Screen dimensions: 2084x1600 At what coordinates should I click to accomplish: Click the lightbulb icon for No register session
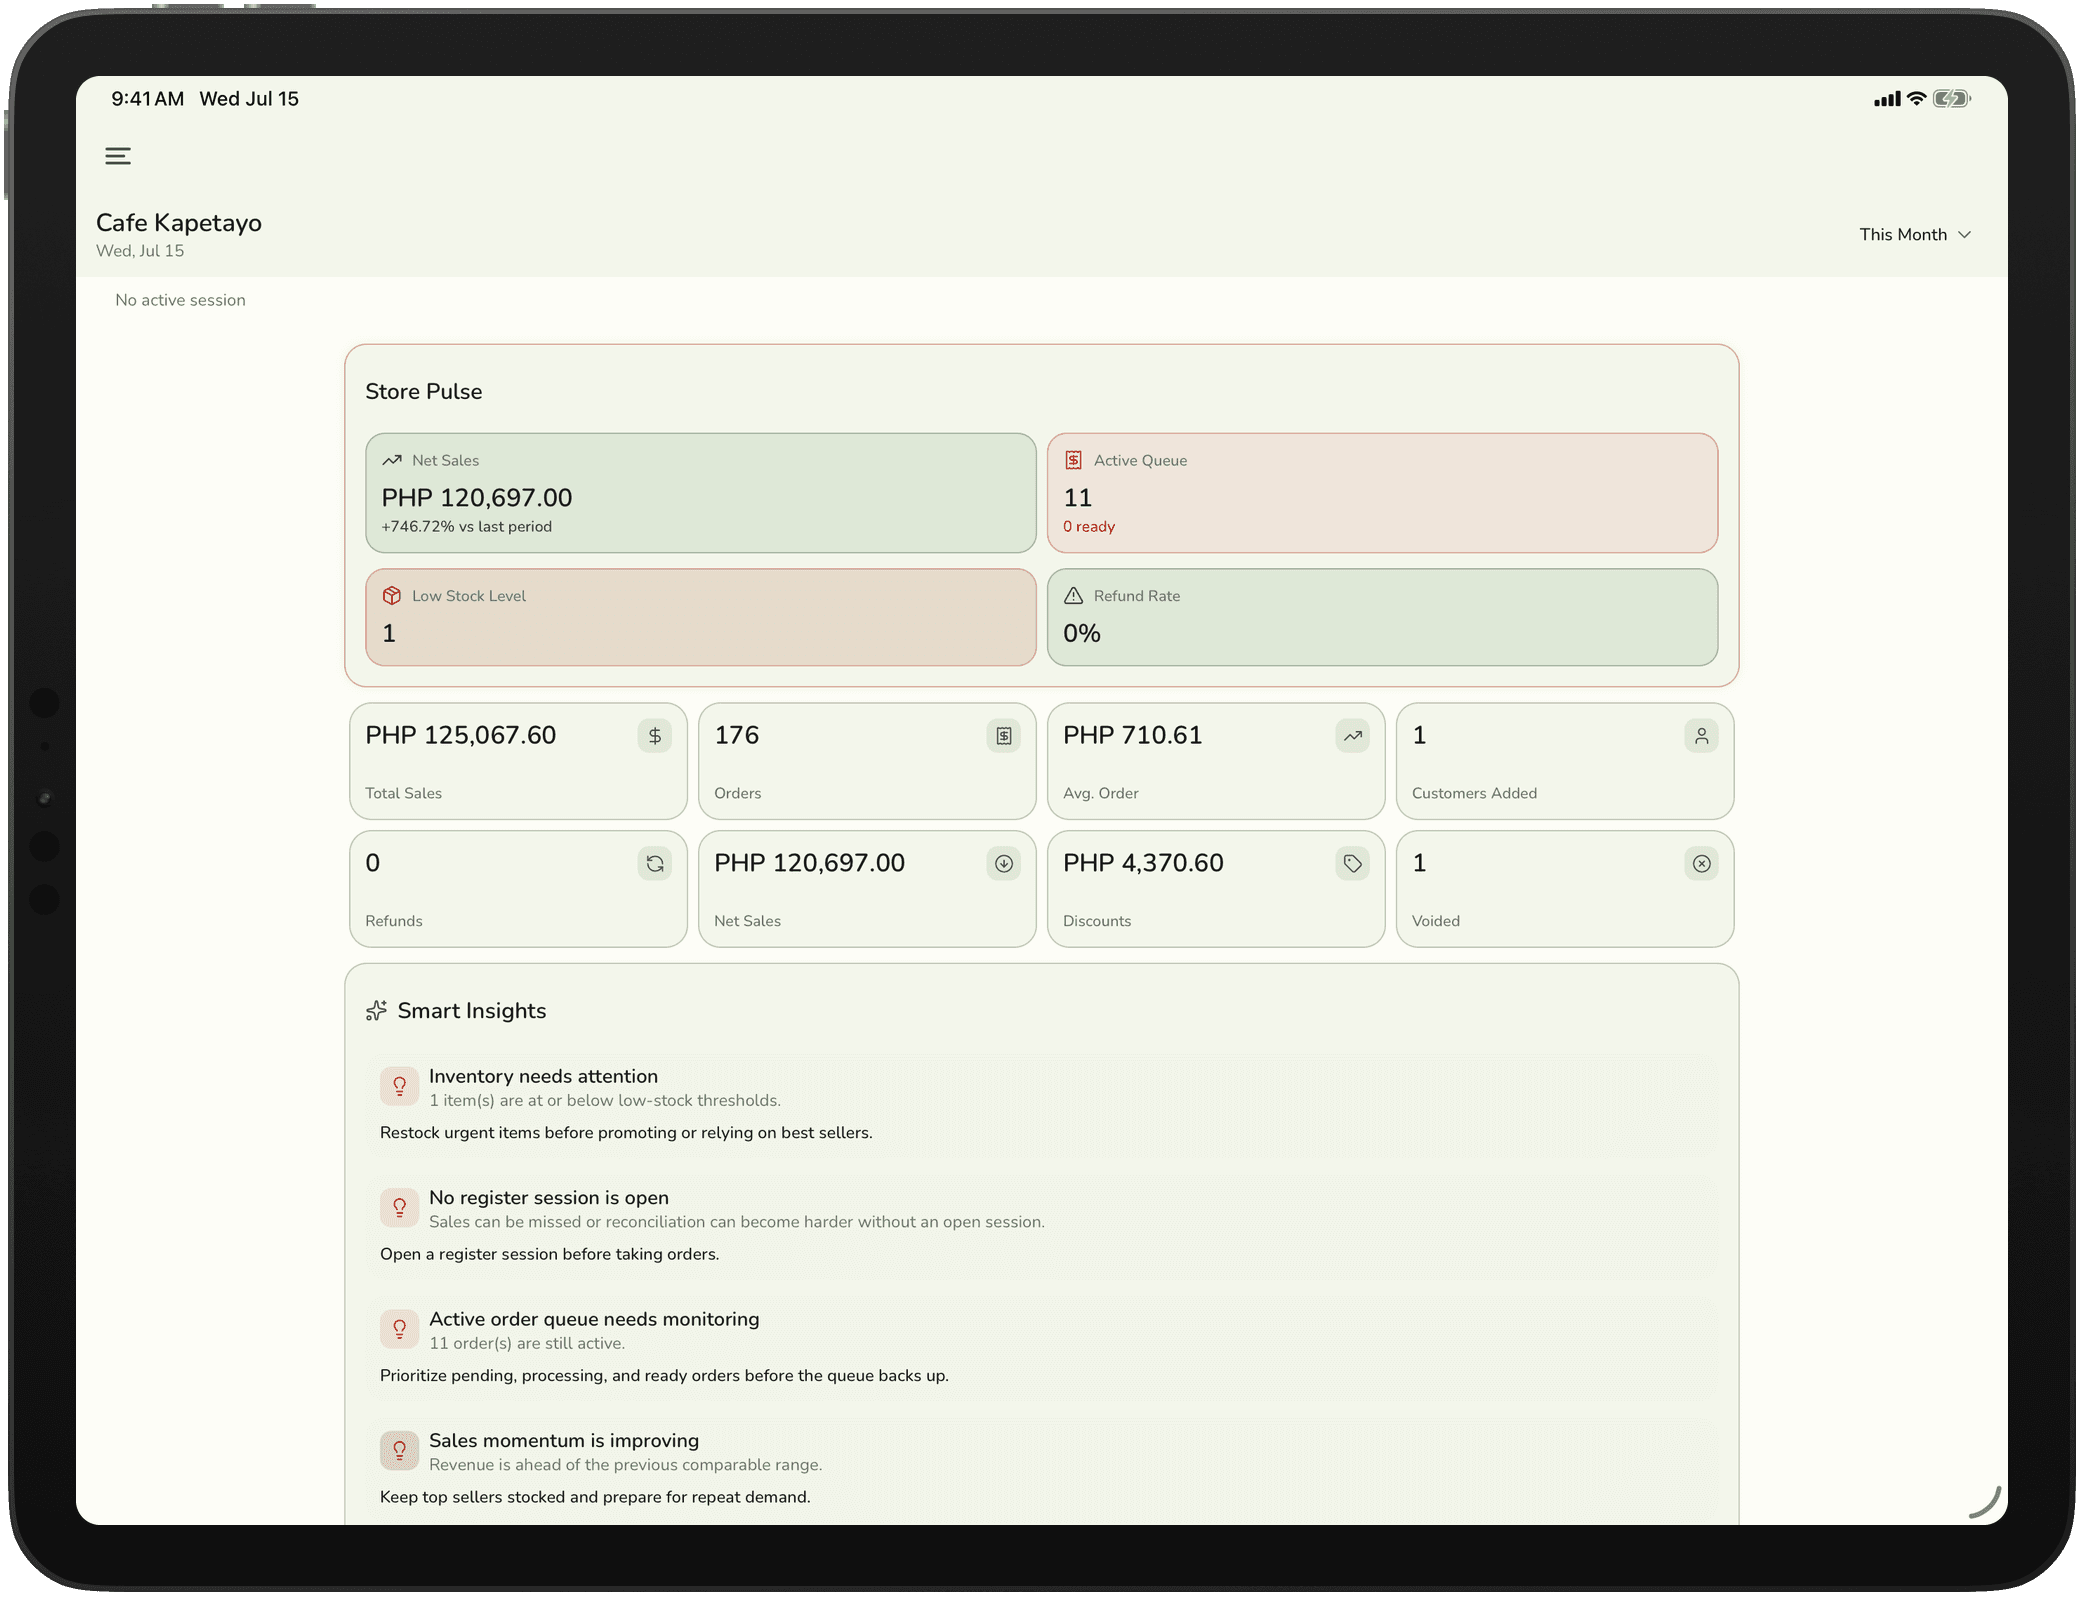(399, 1208)
